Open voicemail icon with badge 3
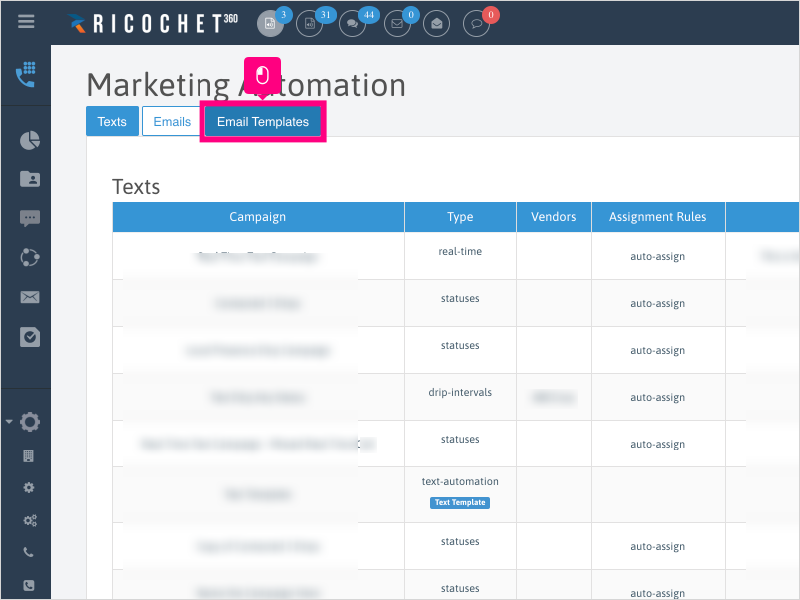This screenshot has height=600, width=800. coord(270,23)
